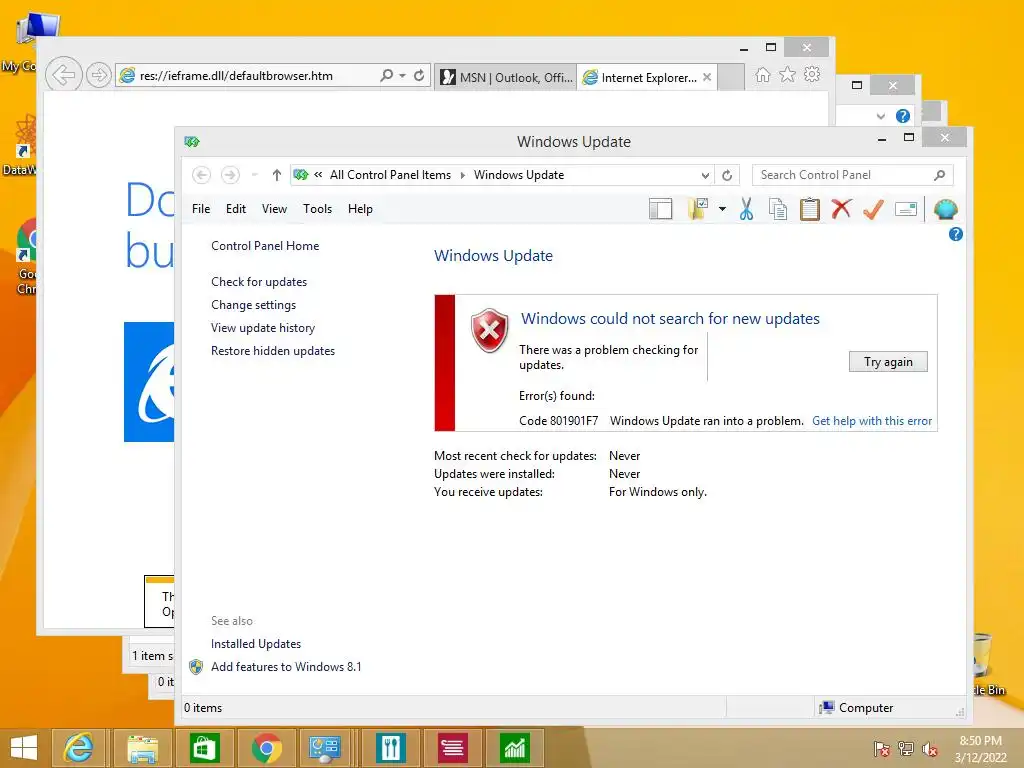
Task: Open Control Panel taskbar icon
Action: click(325, 748)
